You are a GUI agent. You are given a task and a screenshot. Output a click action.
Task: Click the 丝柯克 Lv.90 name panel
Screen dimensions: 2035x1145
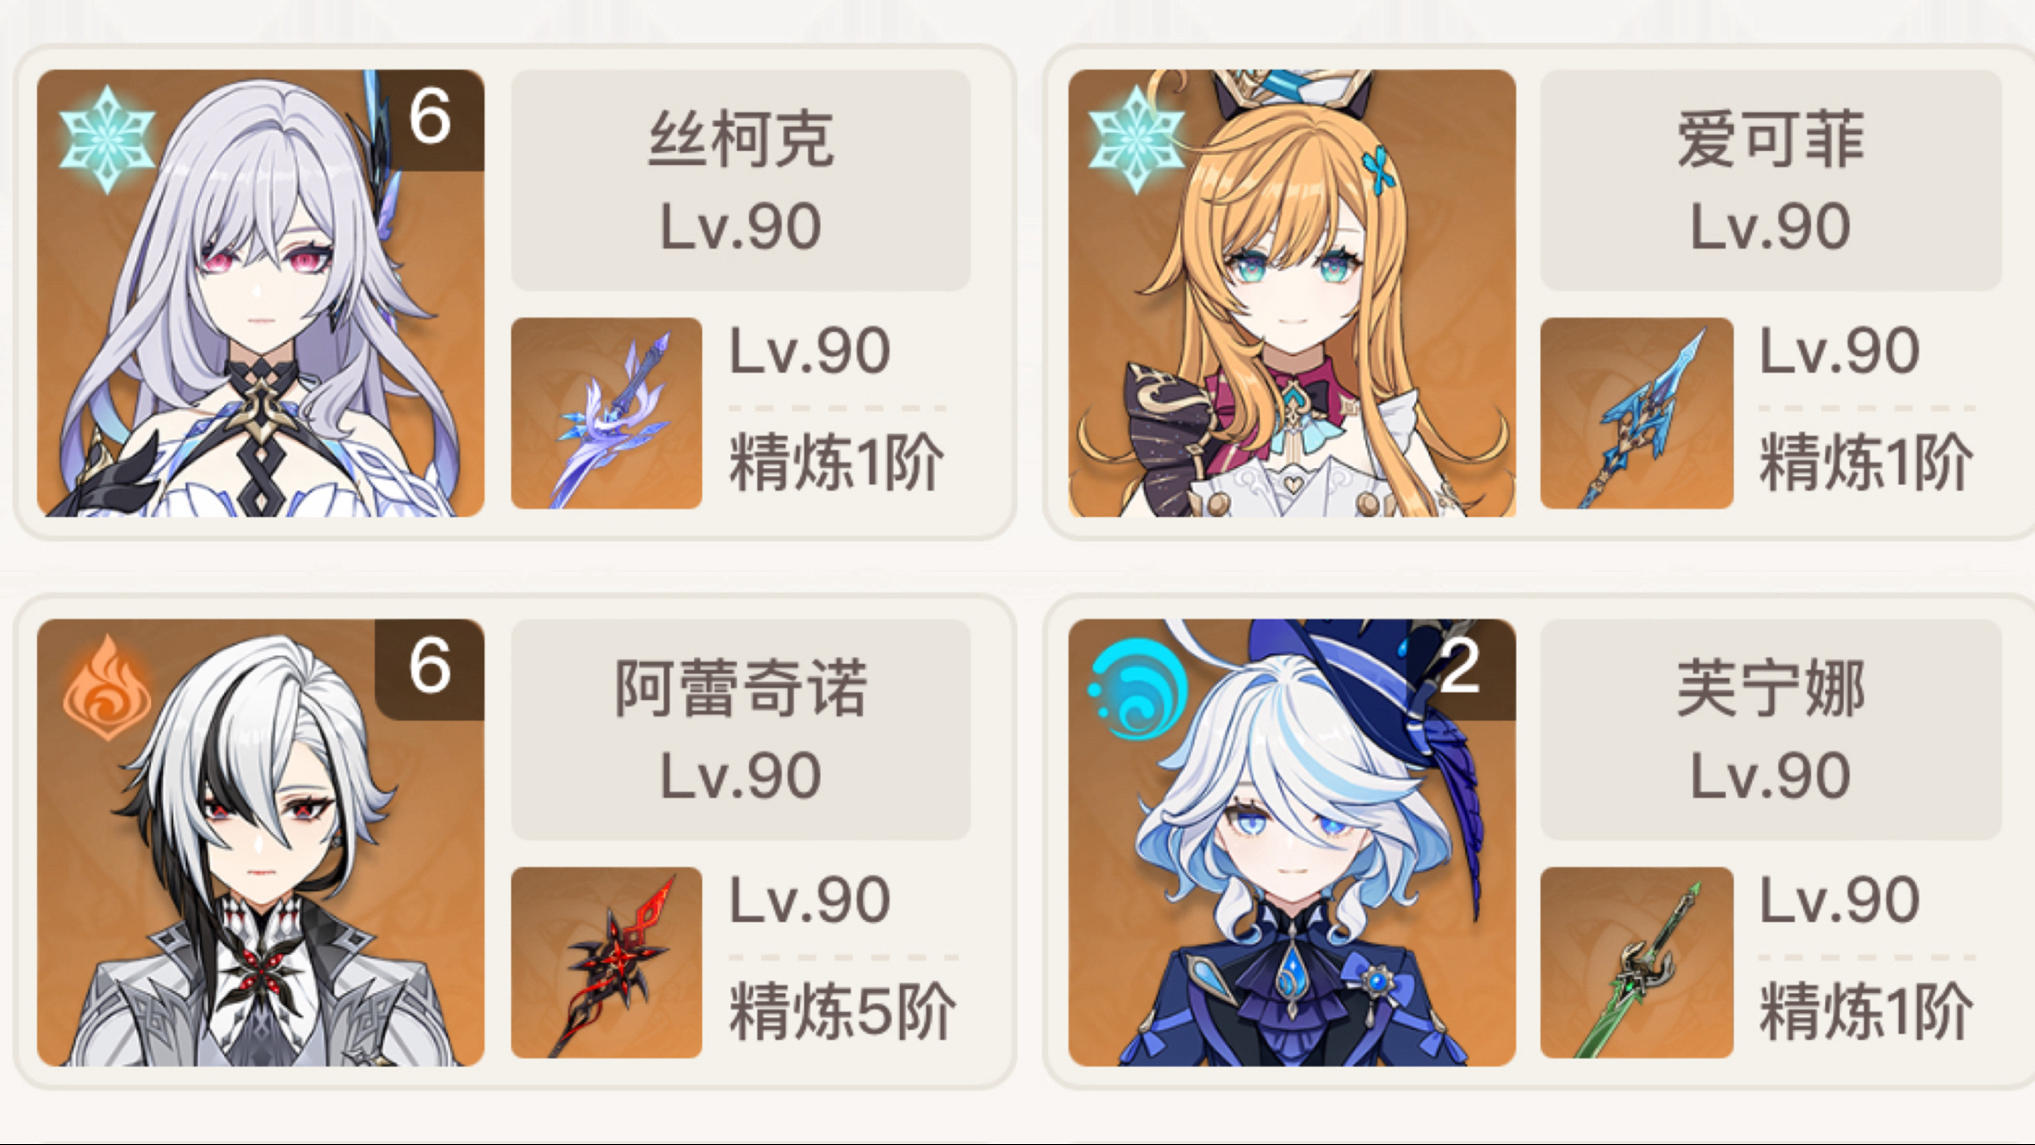[x=740, y=180]
